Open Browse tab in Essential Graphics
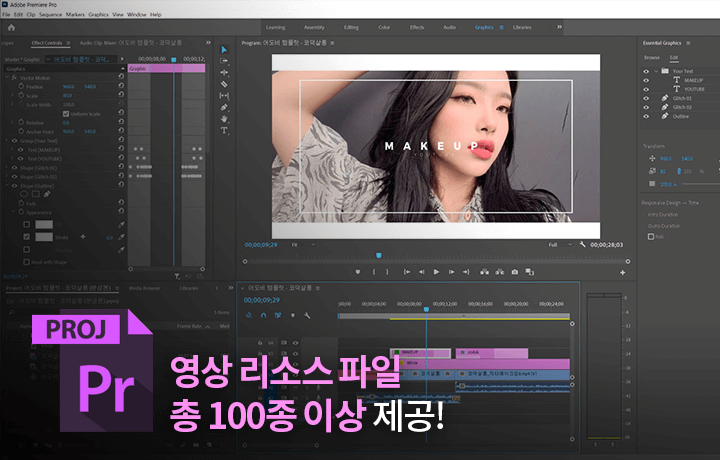Viewport: 720px width, 460px height. [652, 58]
